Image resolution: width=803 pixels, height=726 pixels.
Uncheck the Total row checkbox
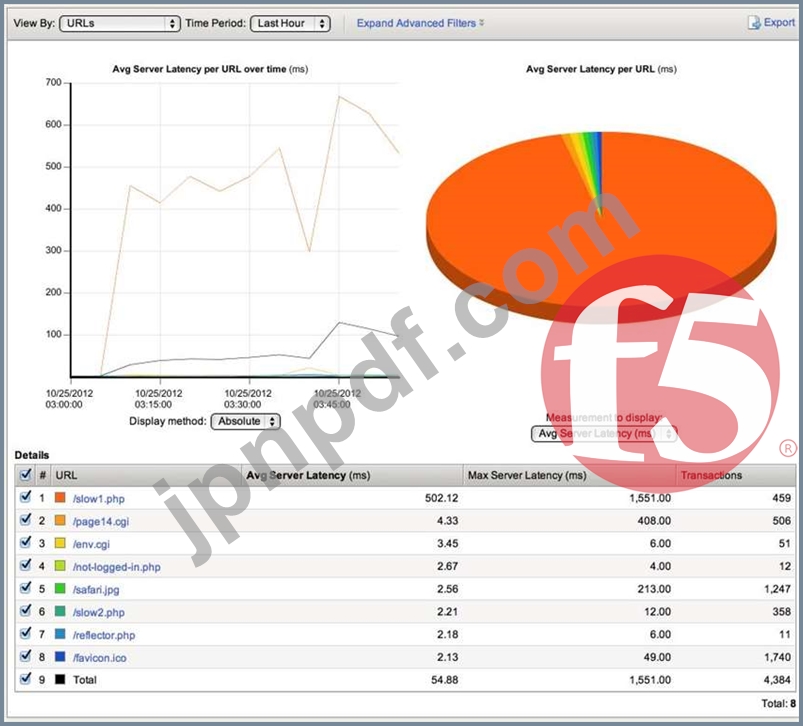tap(25, 679)
